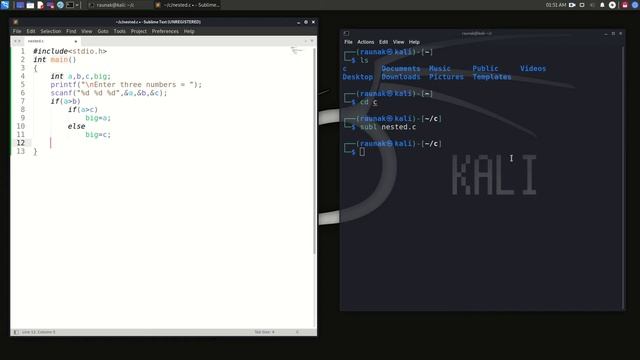
Task: Open the Tools menu in Sublime Text
Action: coord(120,31)
